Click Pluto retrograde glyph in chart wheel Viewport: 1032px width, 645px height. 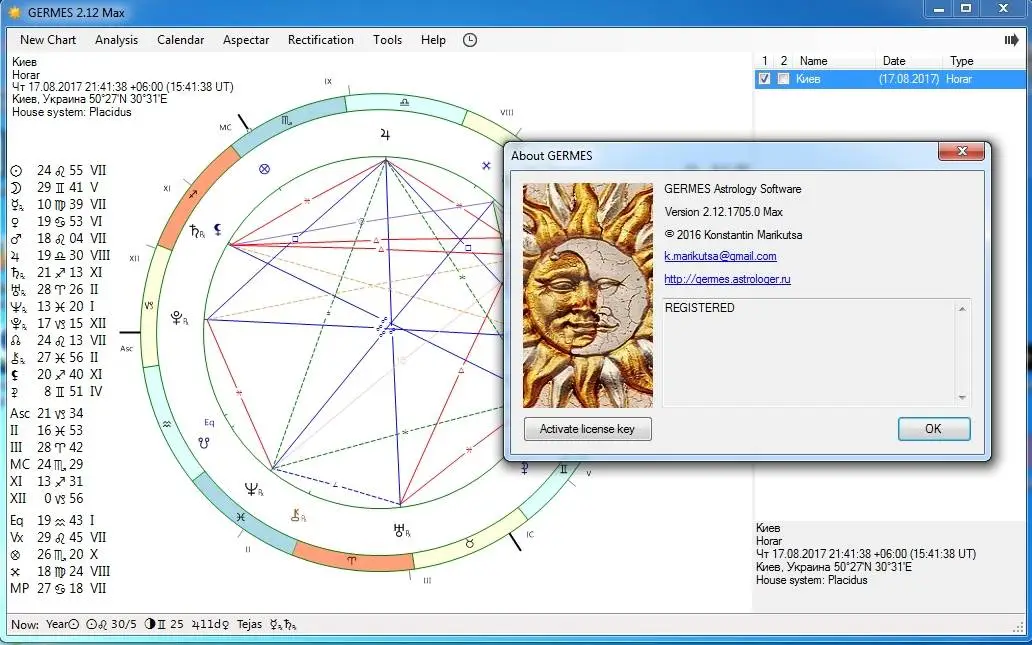coord(180,319)
